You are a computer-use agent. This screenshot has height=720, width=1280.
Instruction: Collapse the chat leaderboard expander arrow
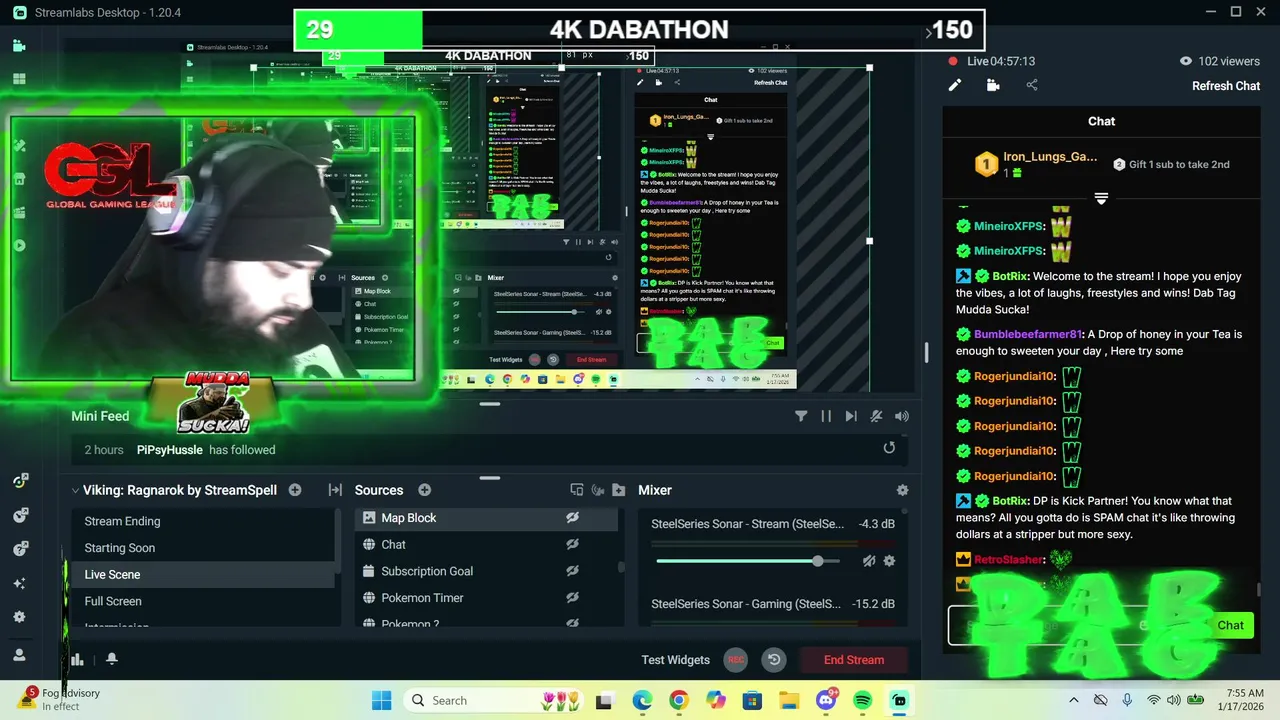click(x=1101, y=198)
